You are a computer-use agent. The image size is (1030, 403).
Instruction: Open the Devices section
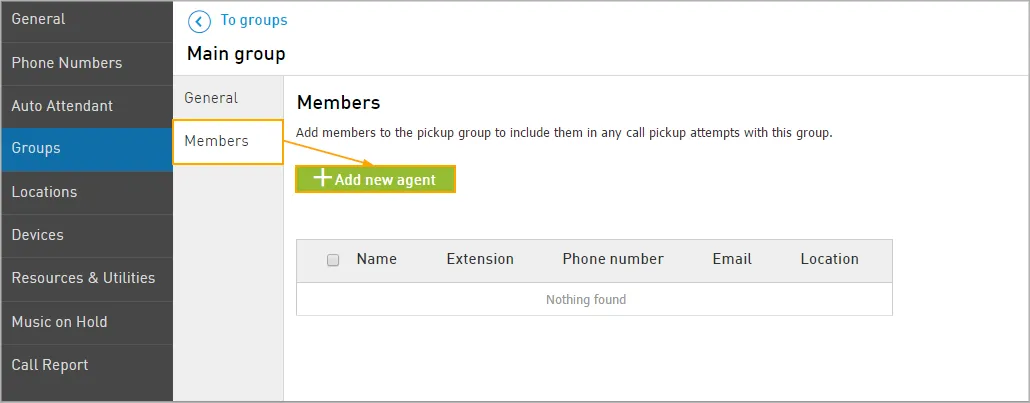pos(87,235)
